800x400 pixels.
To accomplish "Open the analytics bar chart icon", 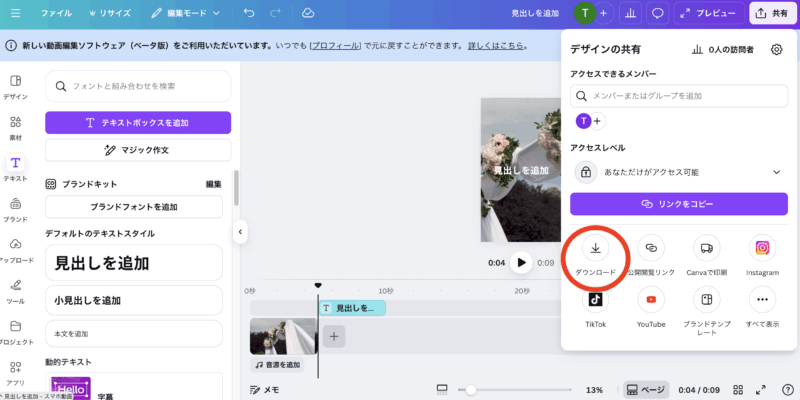I will pos(630,13).
